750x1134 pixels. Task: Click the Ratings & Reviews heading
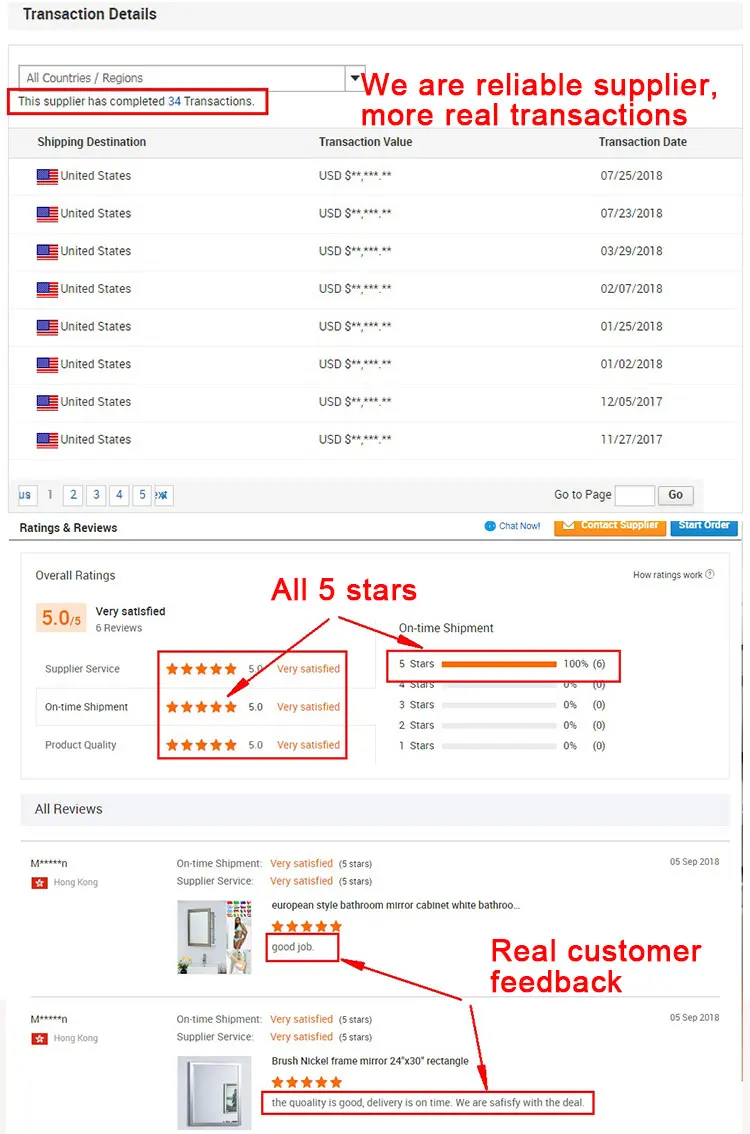coord(68,528)
